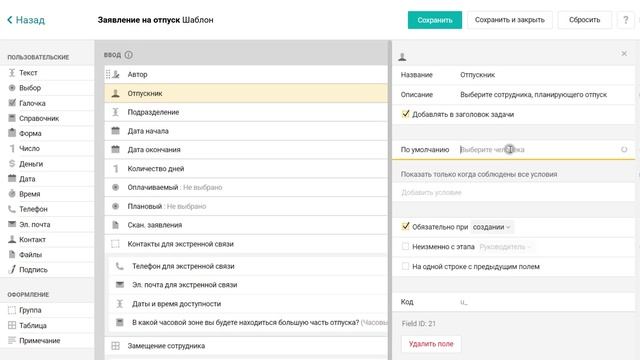Click the Время time field icon
The image size is (640, 360).
[12, 193]
